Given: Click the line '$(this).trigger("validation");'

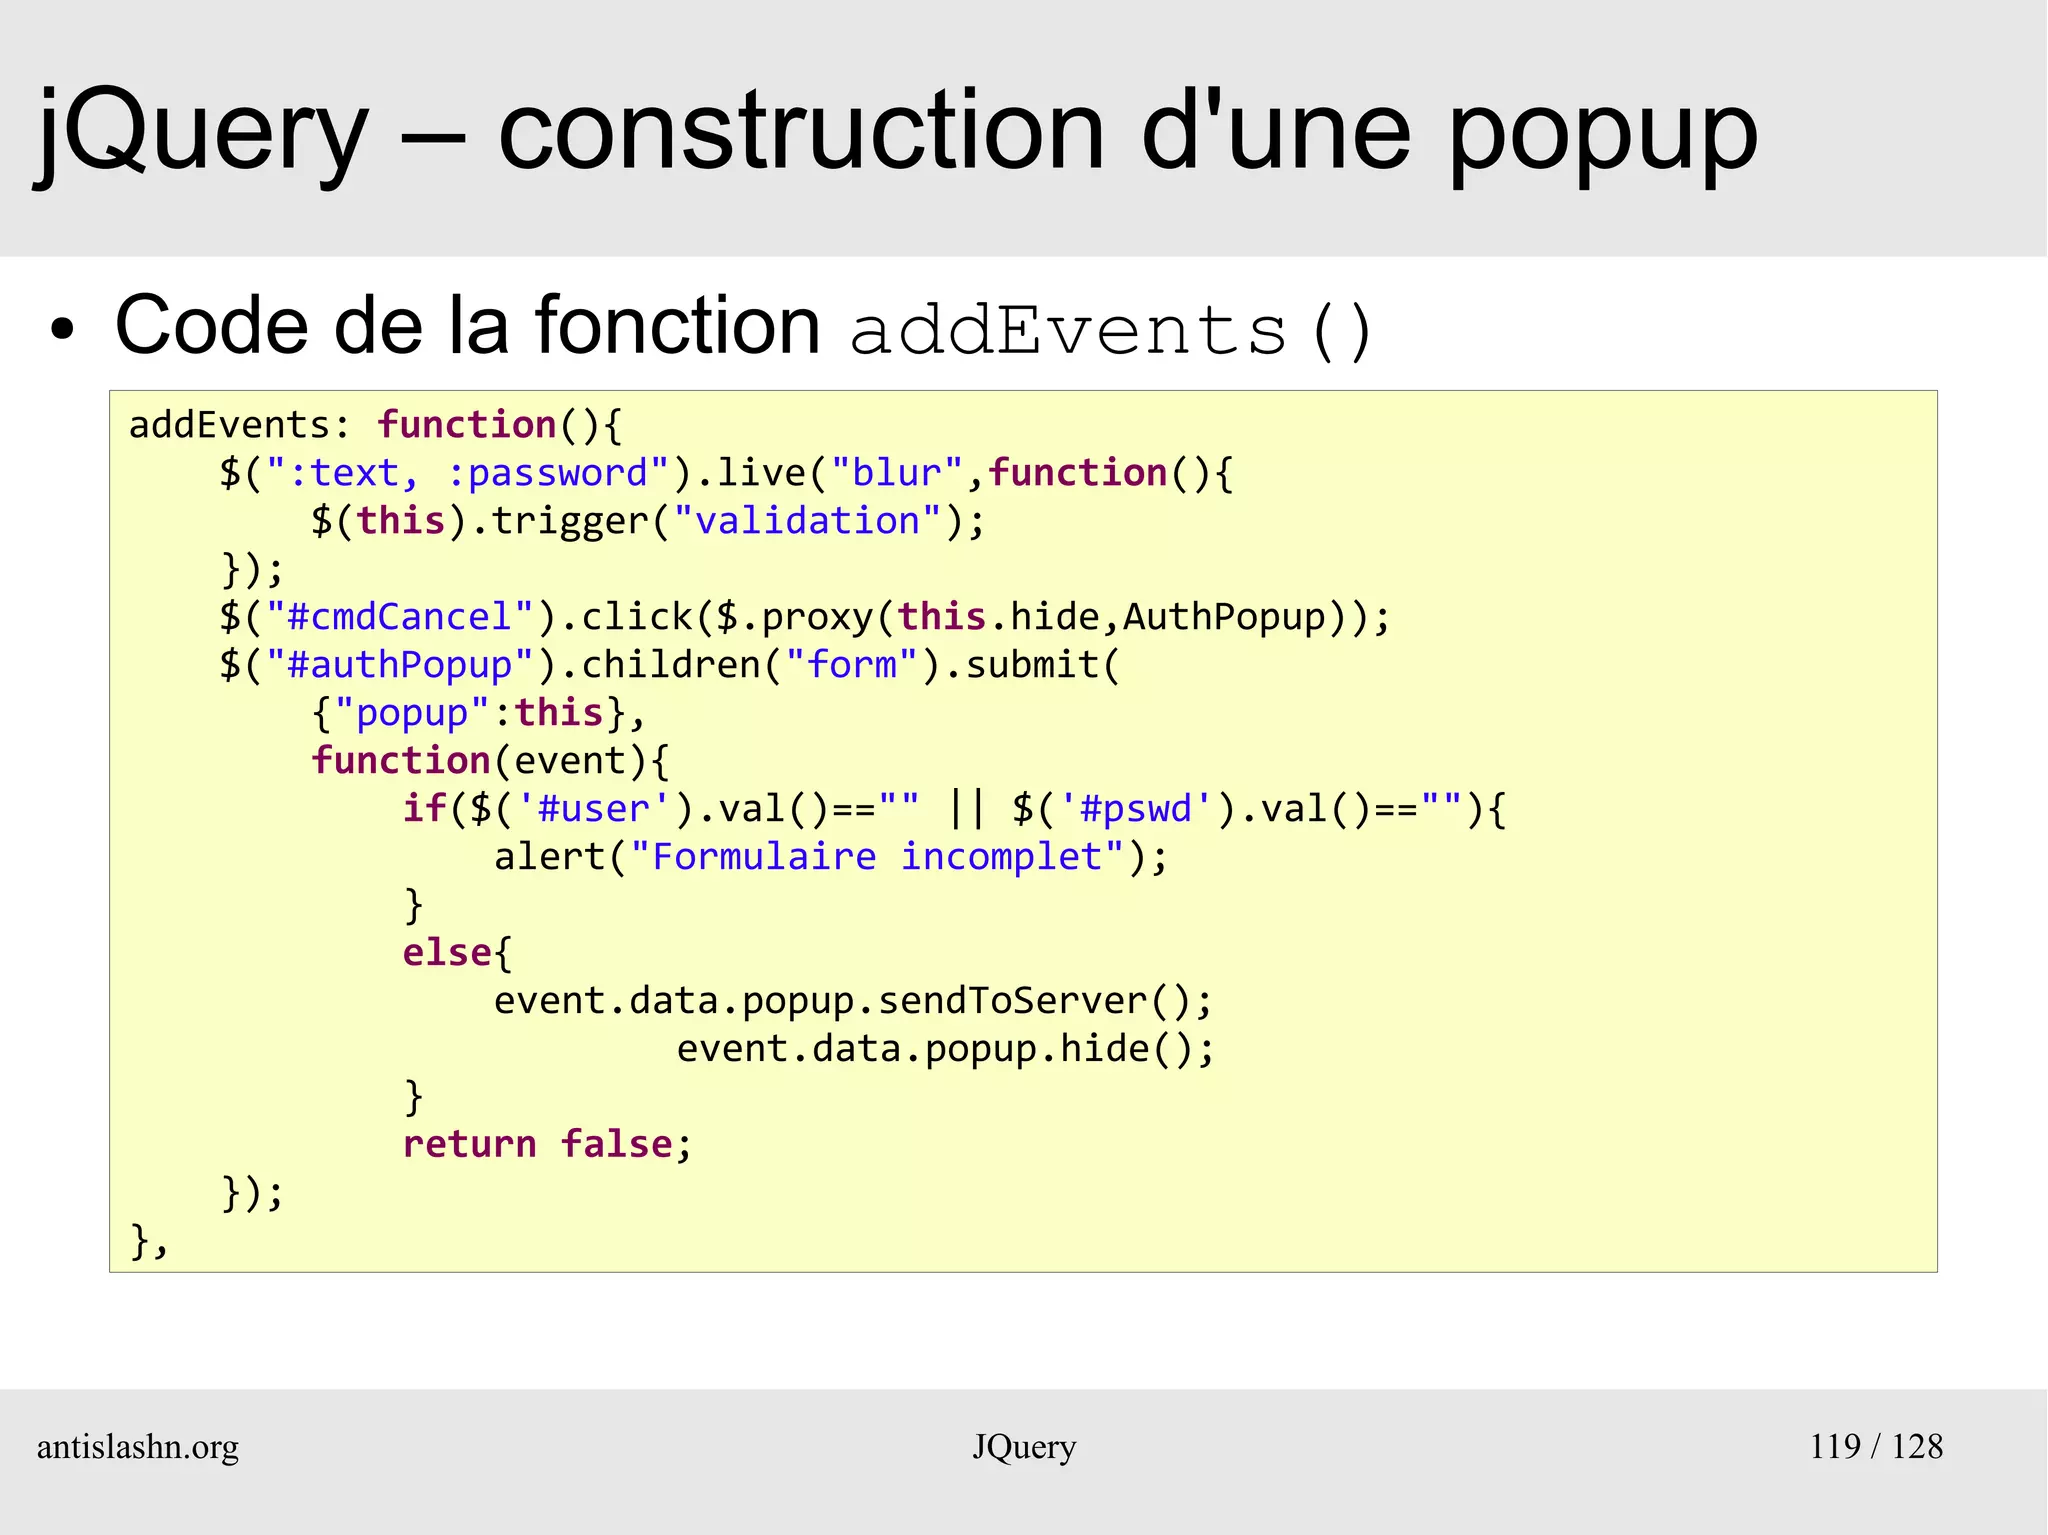Looking at the screenshot, I should 647,522.
